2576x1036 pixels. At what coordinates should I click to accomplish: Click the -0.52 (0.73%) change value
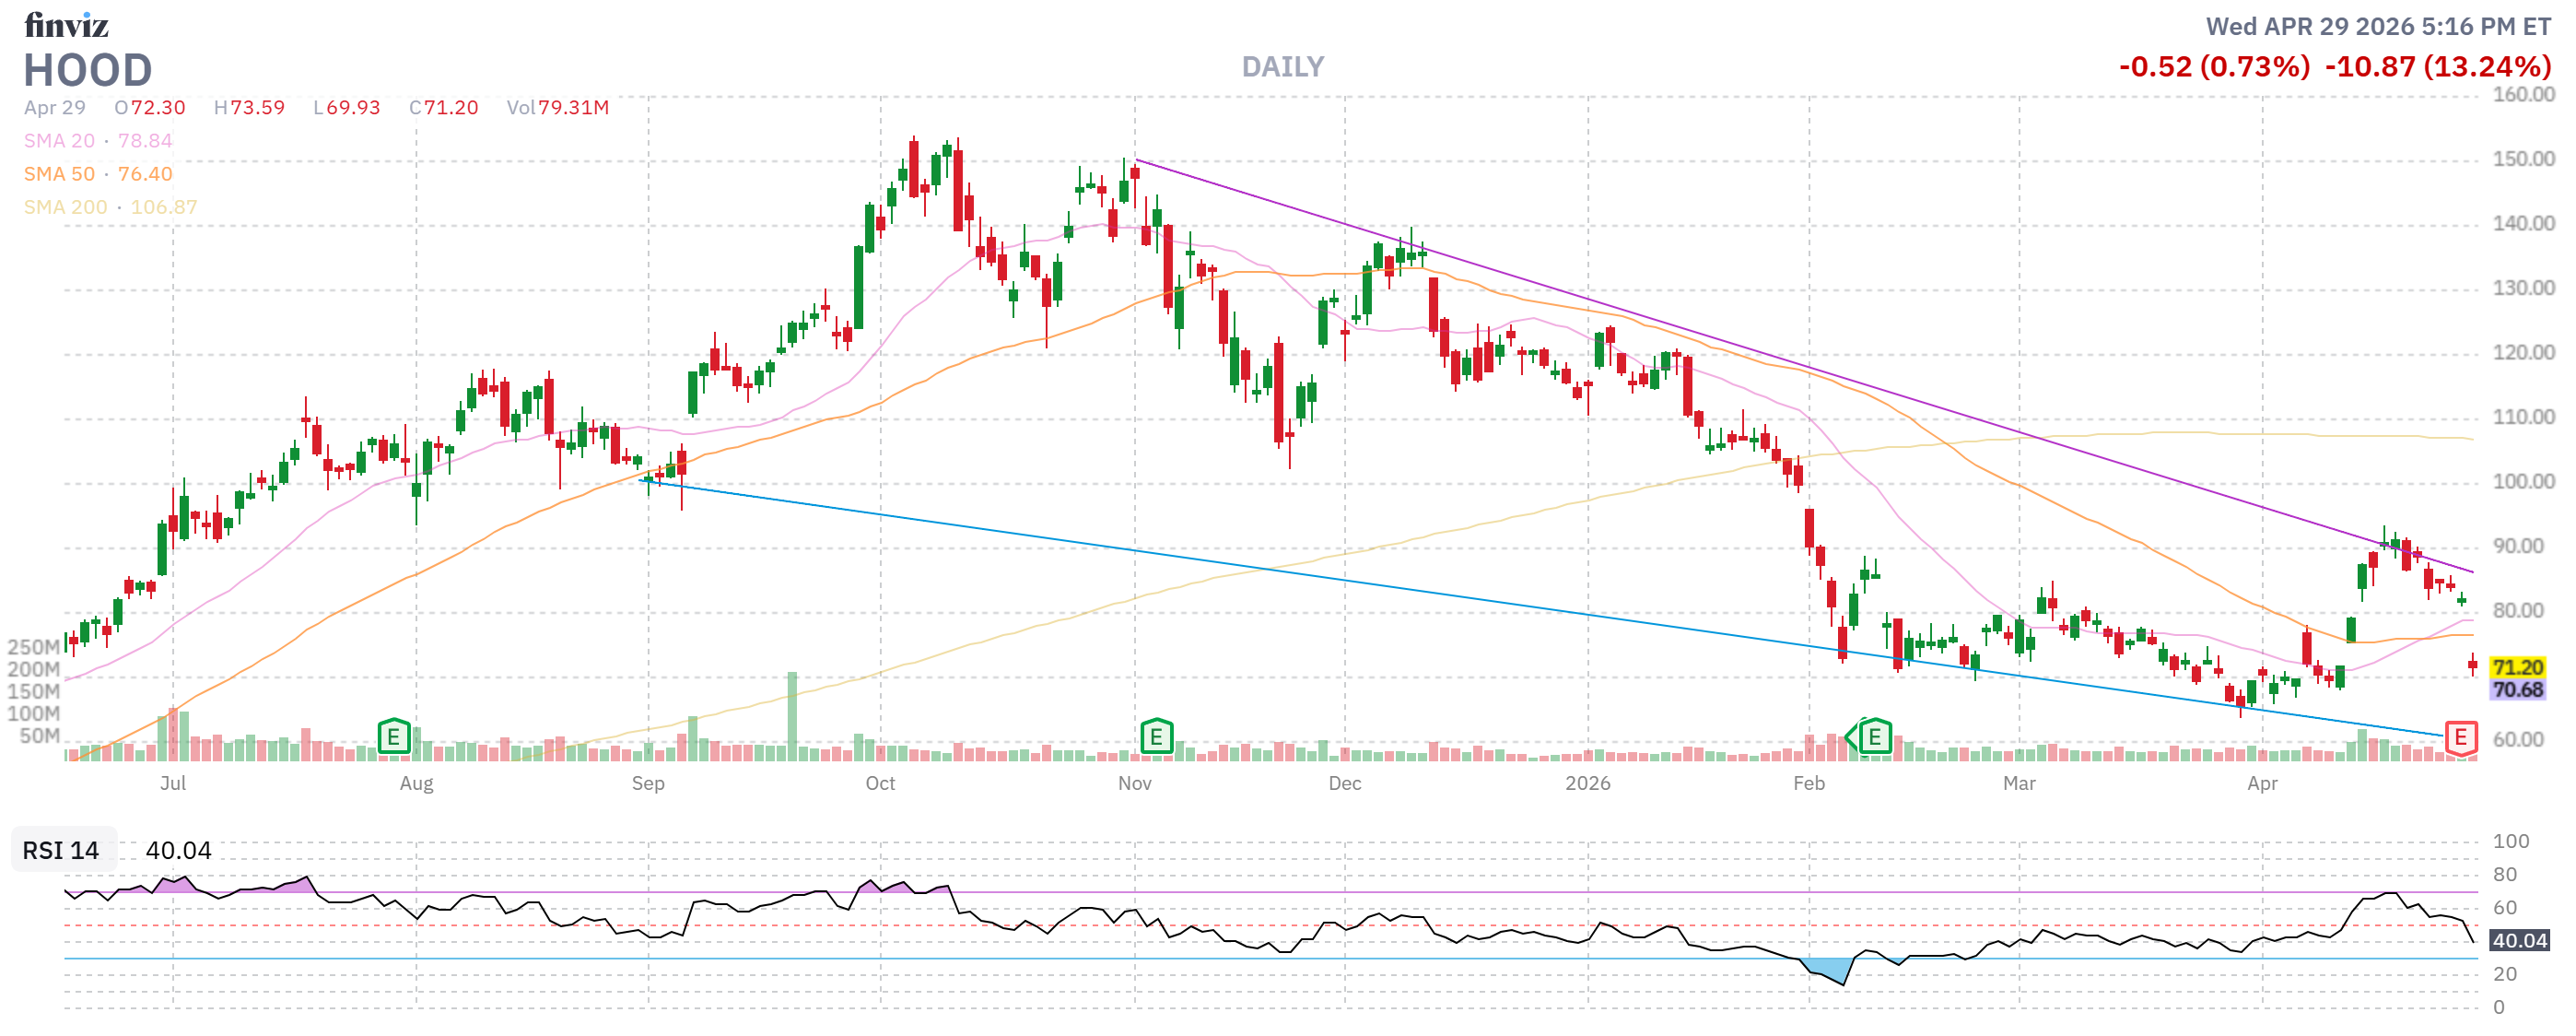2214,67
